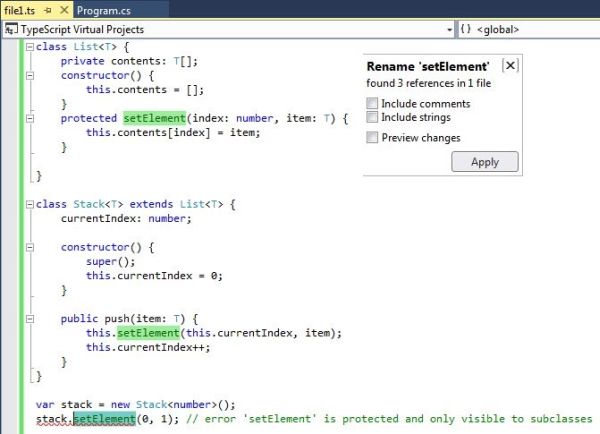Viewport: 600px width, 434px height.
Task: Apply the rename changes
Action: click(x=485, y=162)
